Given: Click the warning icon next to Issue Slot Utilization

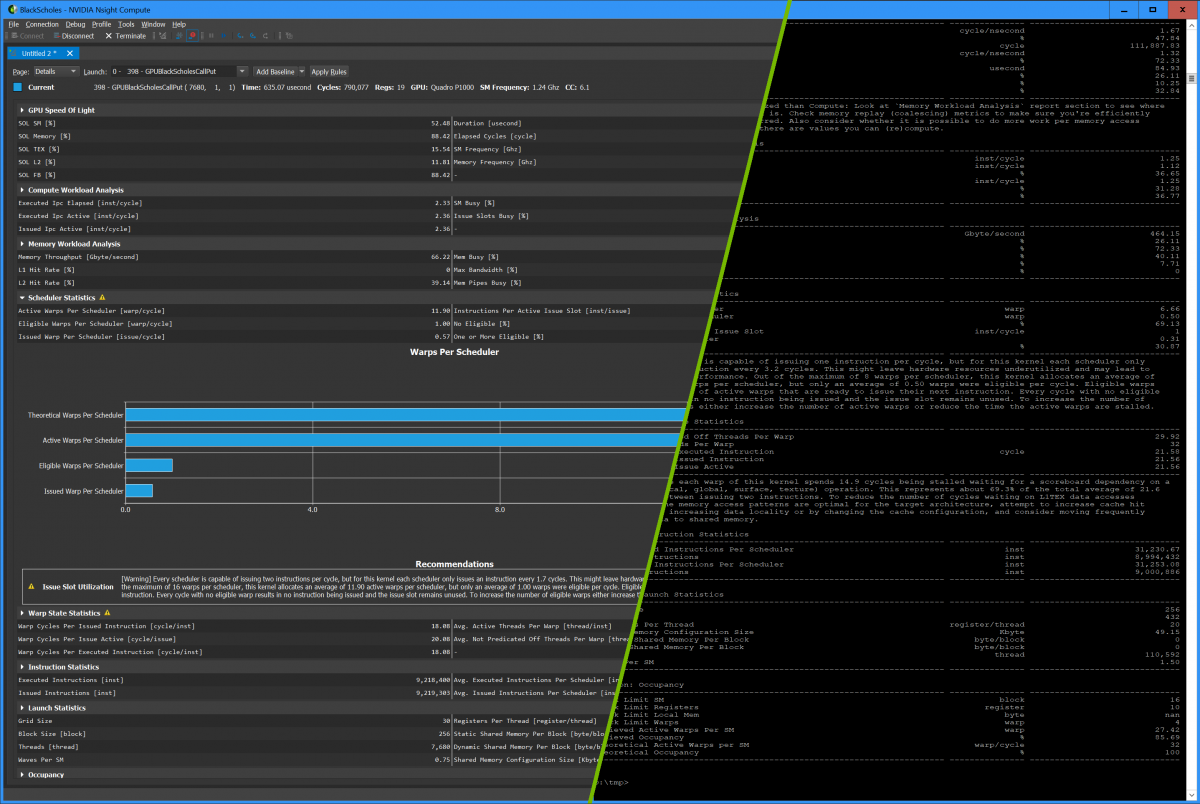Looking at the screenshot, I should 31,587.
